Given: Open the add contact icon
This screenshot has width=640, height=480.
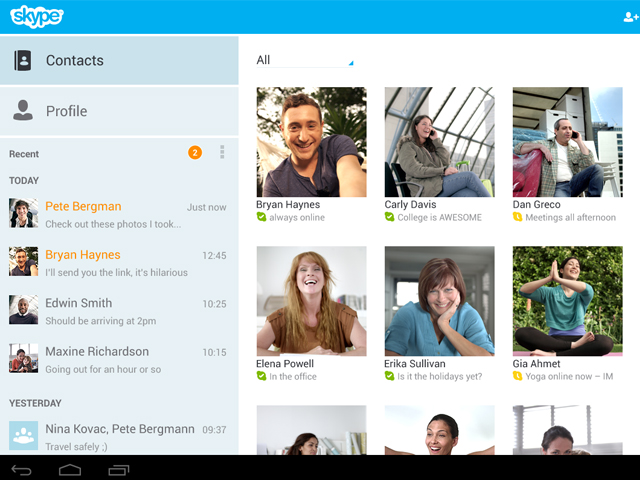Looking at the screenshot, I should (x=631, y=17).
